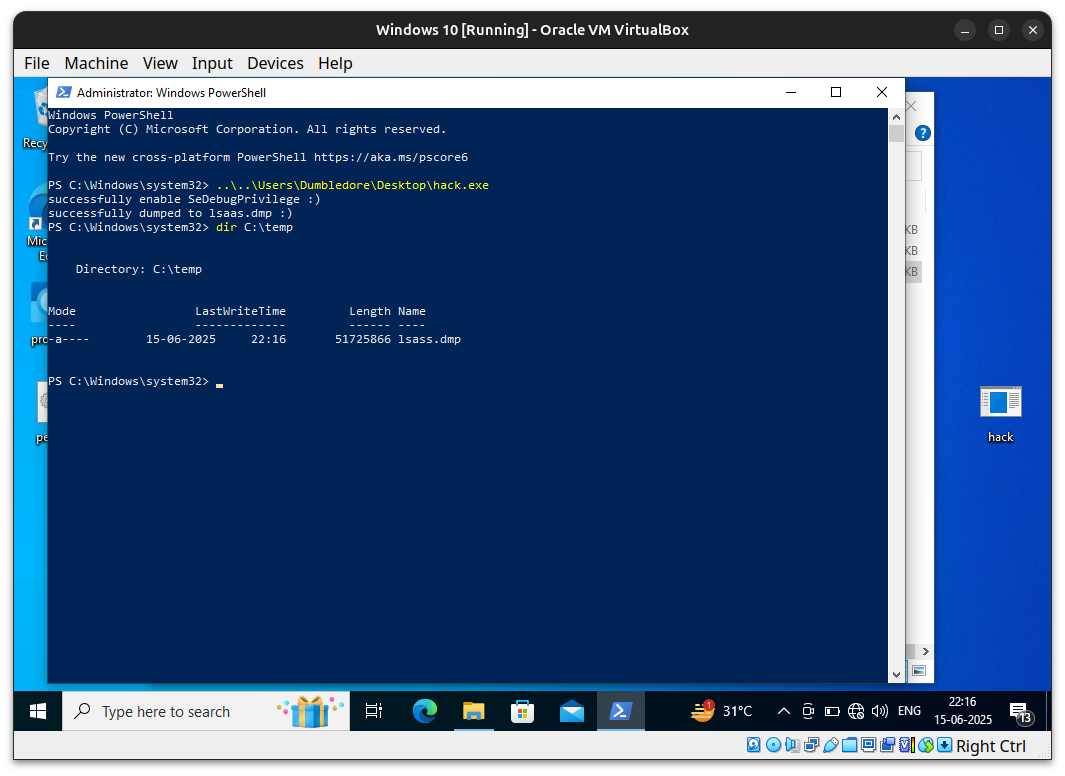
Task: Click the PowerShell taskbar icon
Action: (621, 711)
